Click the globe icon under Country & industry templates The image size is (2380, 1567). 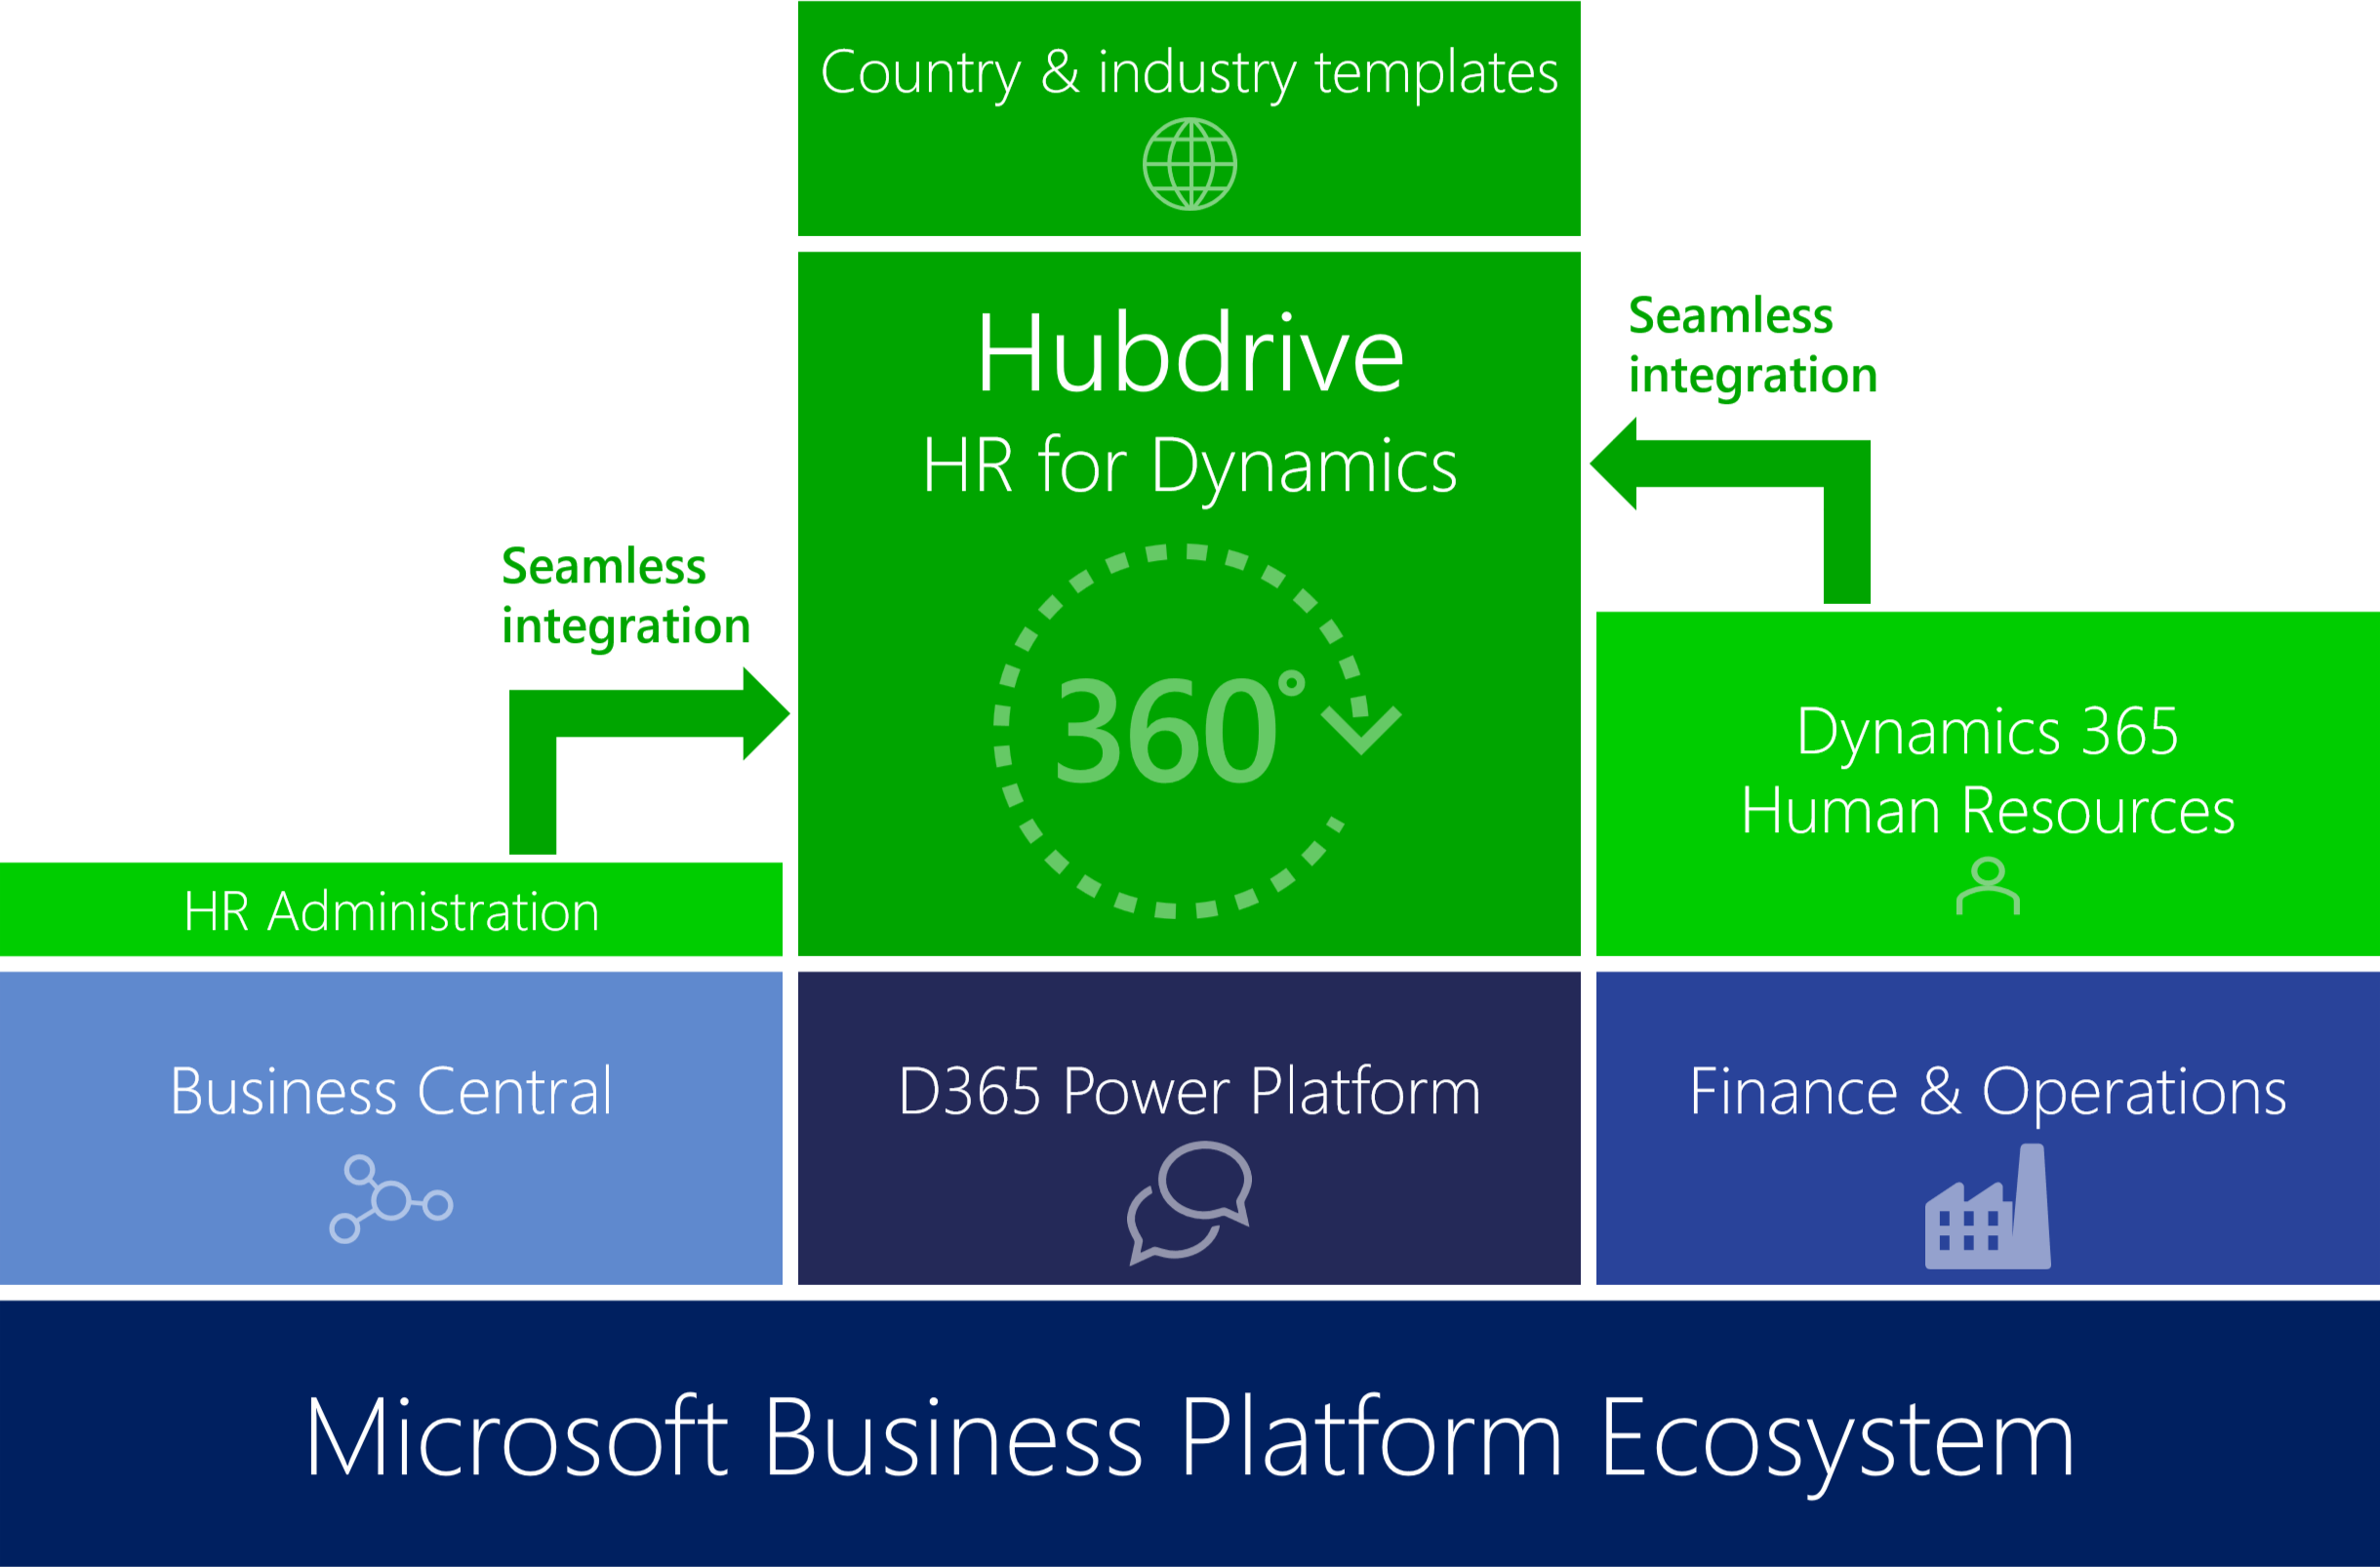(1190, 164)
